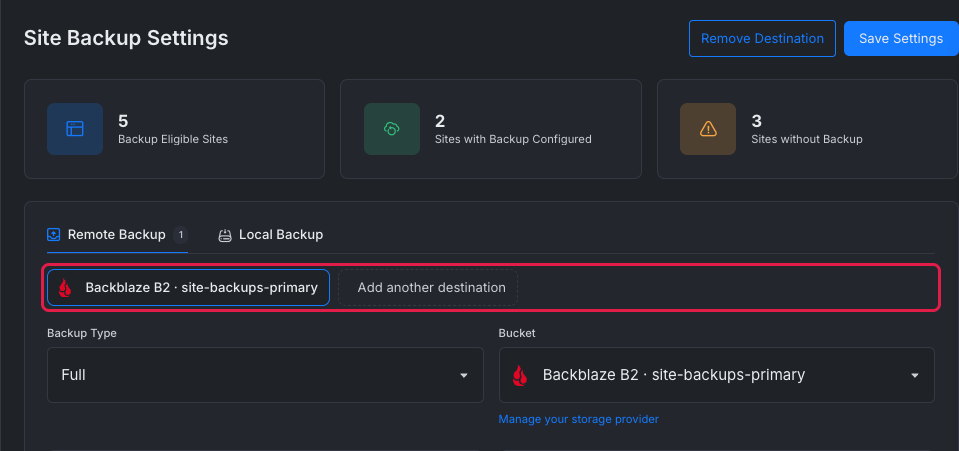Click the Bucket field label
This screenshot has width=959, height=451.
(517, 334)
